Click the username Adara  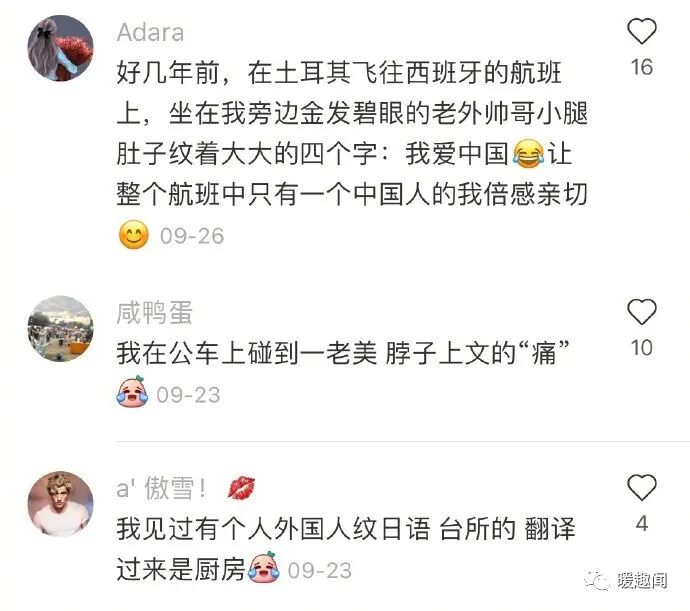150,33
